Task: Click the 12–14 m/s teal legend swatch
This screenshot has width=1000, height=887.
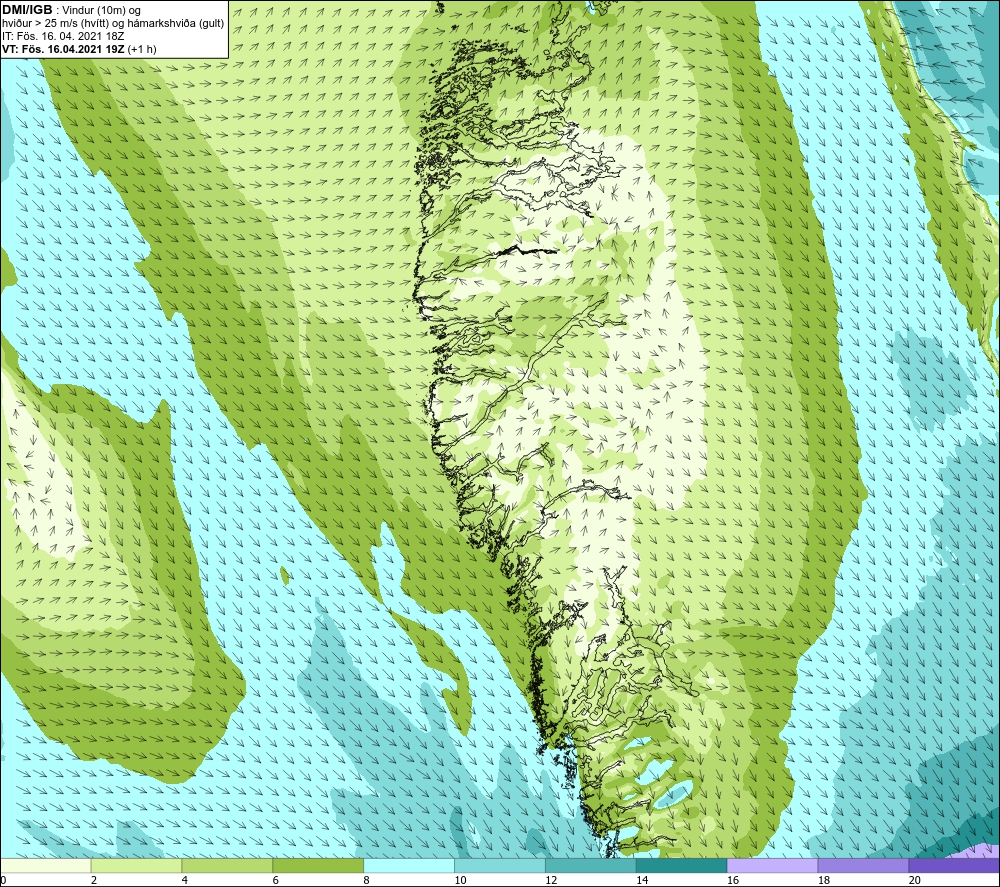Action: [x=591, y=865]
